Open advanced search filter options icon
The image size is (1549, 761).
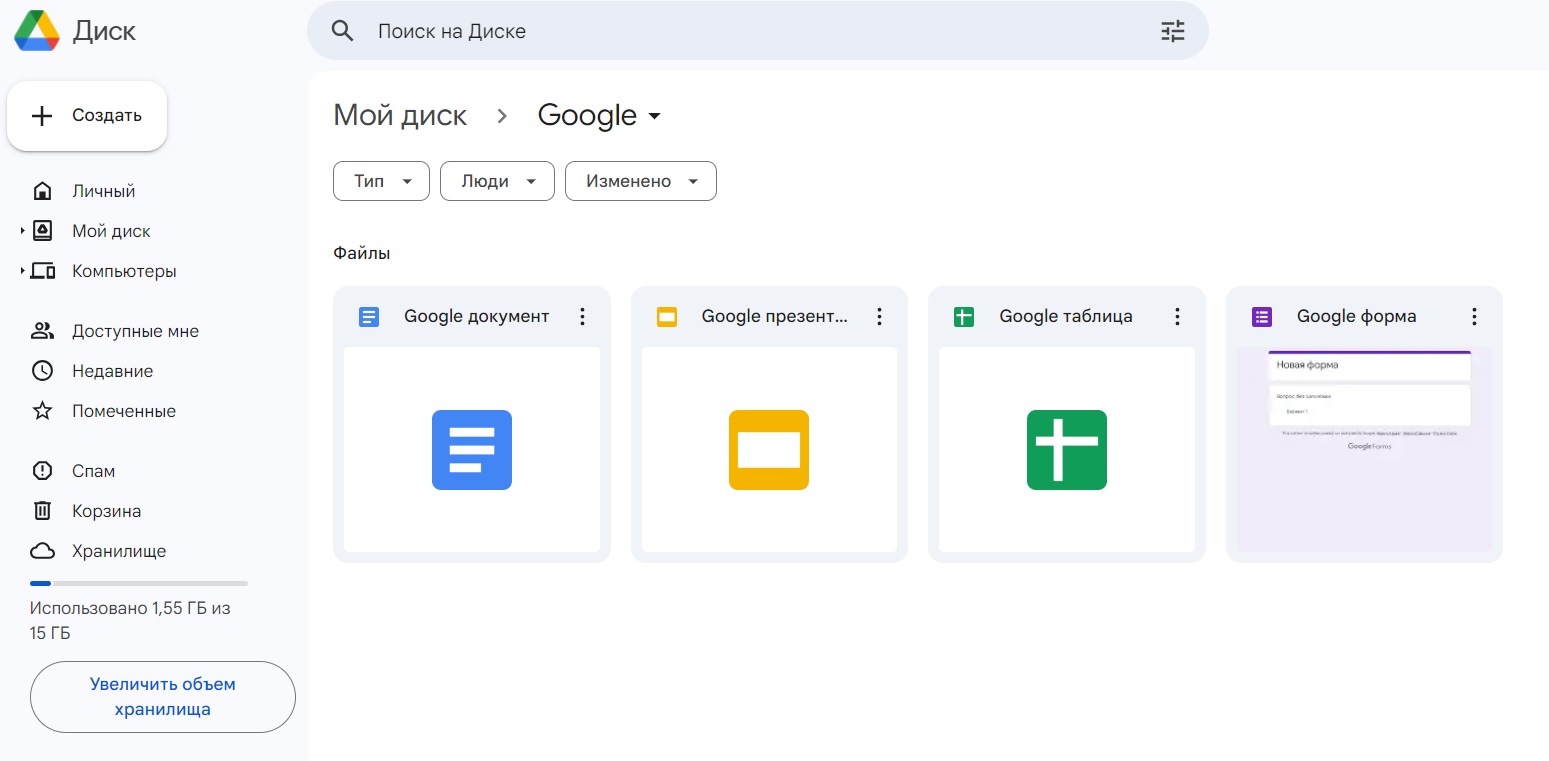(1172, 31)
